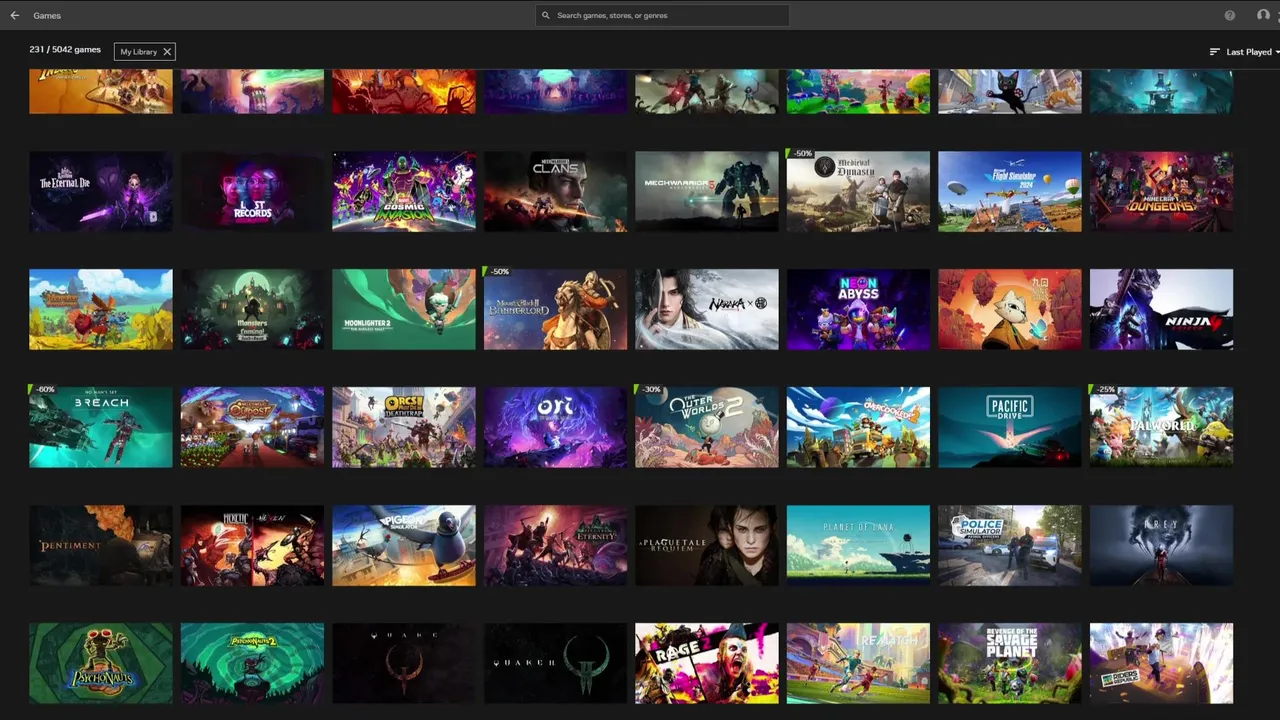Open the help question mark icon
Image resolution: width=1280 pixels, height=720 pixels.
(x=1230, y=15)
